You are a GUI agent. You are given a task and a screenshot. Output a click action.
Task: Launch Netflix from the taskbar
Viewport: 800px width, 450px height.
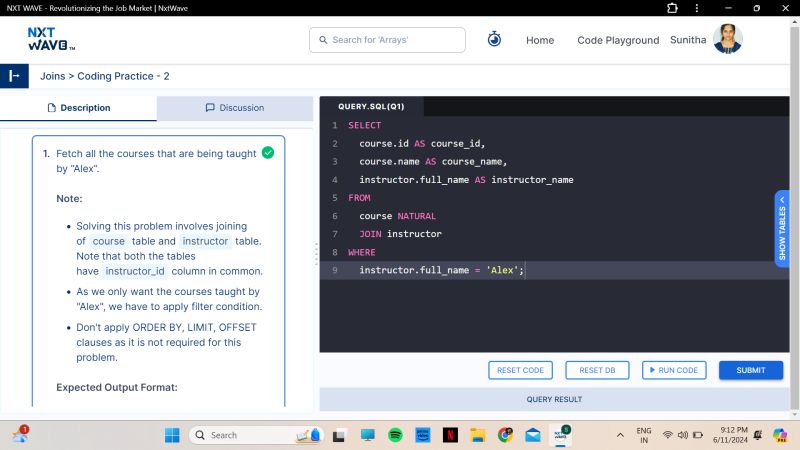pyautogui.click(x=451, y=435)
